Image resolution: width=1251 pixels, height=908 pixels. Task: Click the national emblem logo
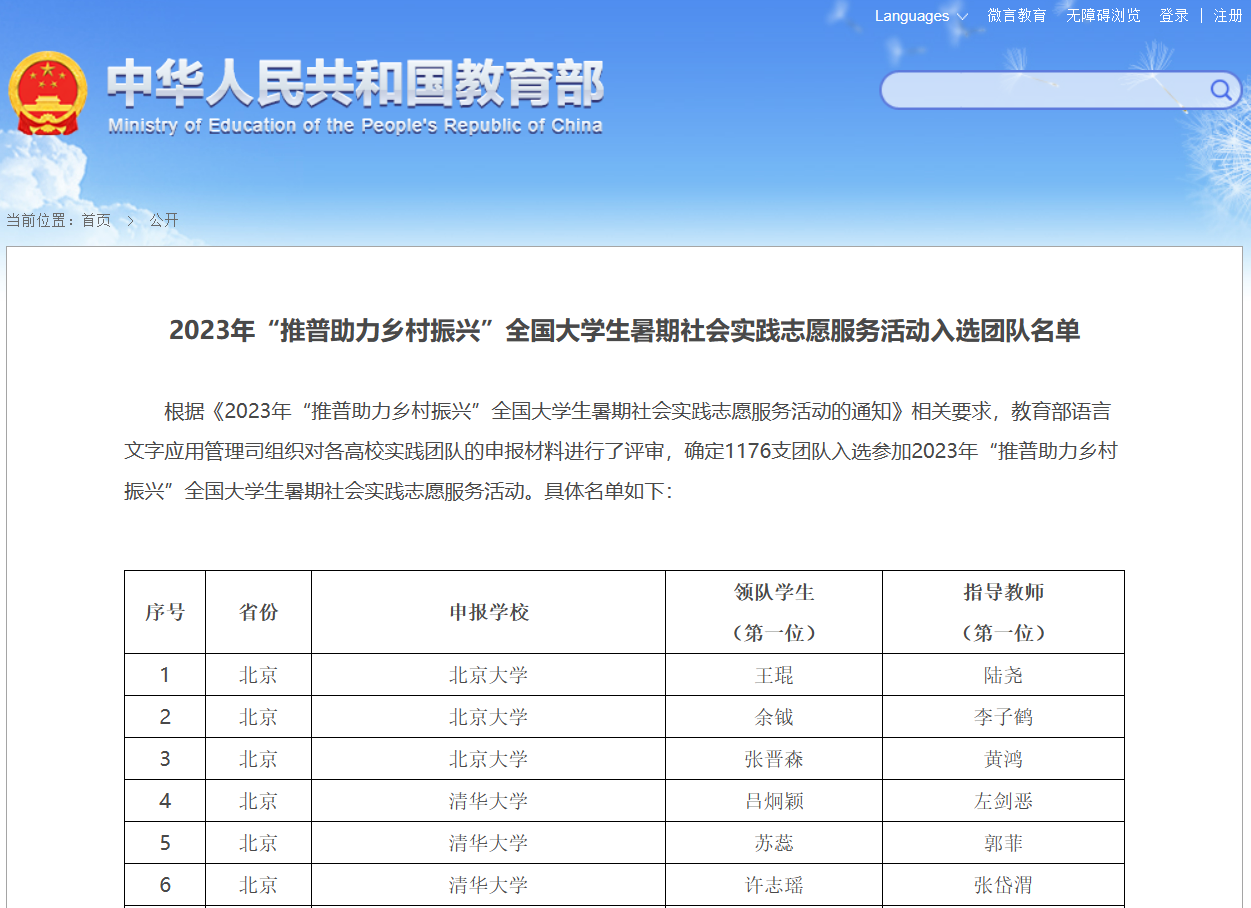[47, 94]
